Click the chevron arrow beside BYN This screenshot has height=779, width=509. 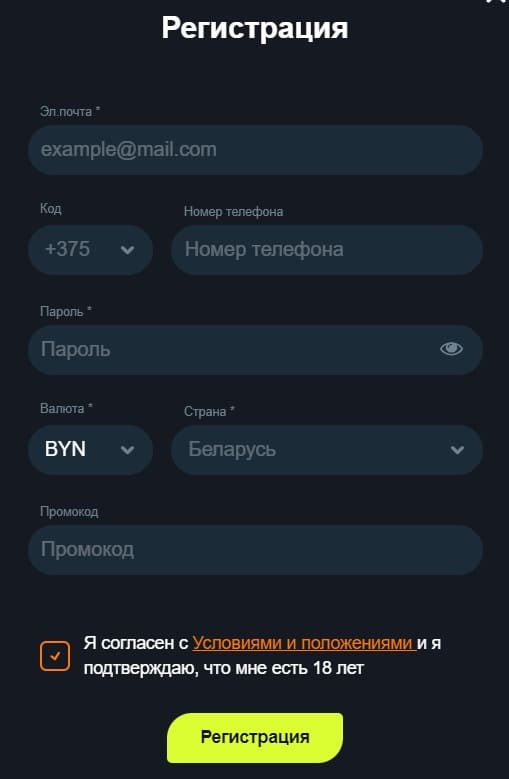[x=128, y=450]
